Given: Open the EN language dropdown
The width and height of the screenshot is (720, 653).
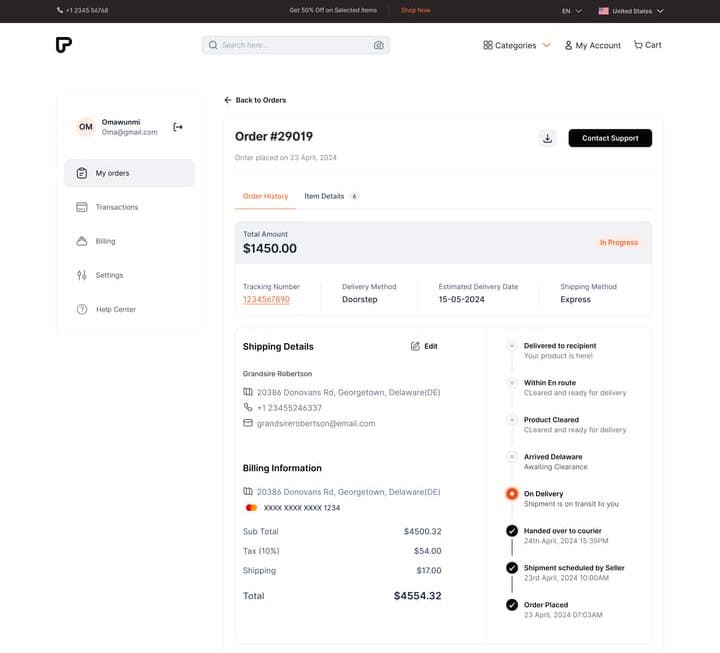Looking at the screenshot, I should [x=572, y=11].
